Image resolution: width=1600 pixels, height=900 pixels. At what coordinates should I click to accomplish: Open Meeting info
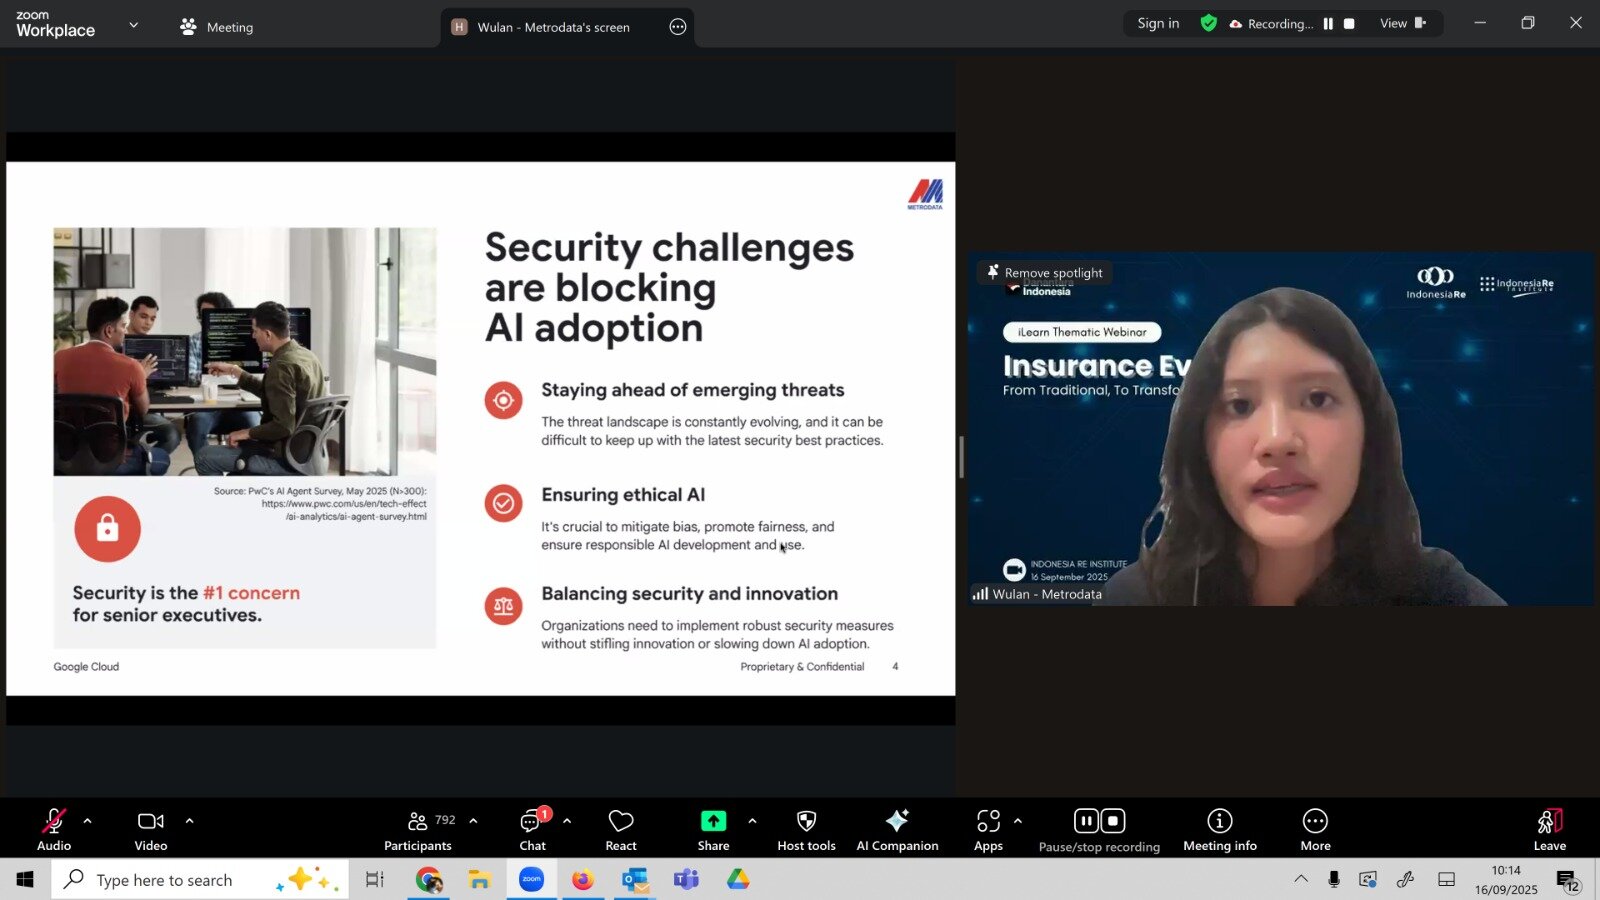pyautogui.click(x=1219, y=830)
